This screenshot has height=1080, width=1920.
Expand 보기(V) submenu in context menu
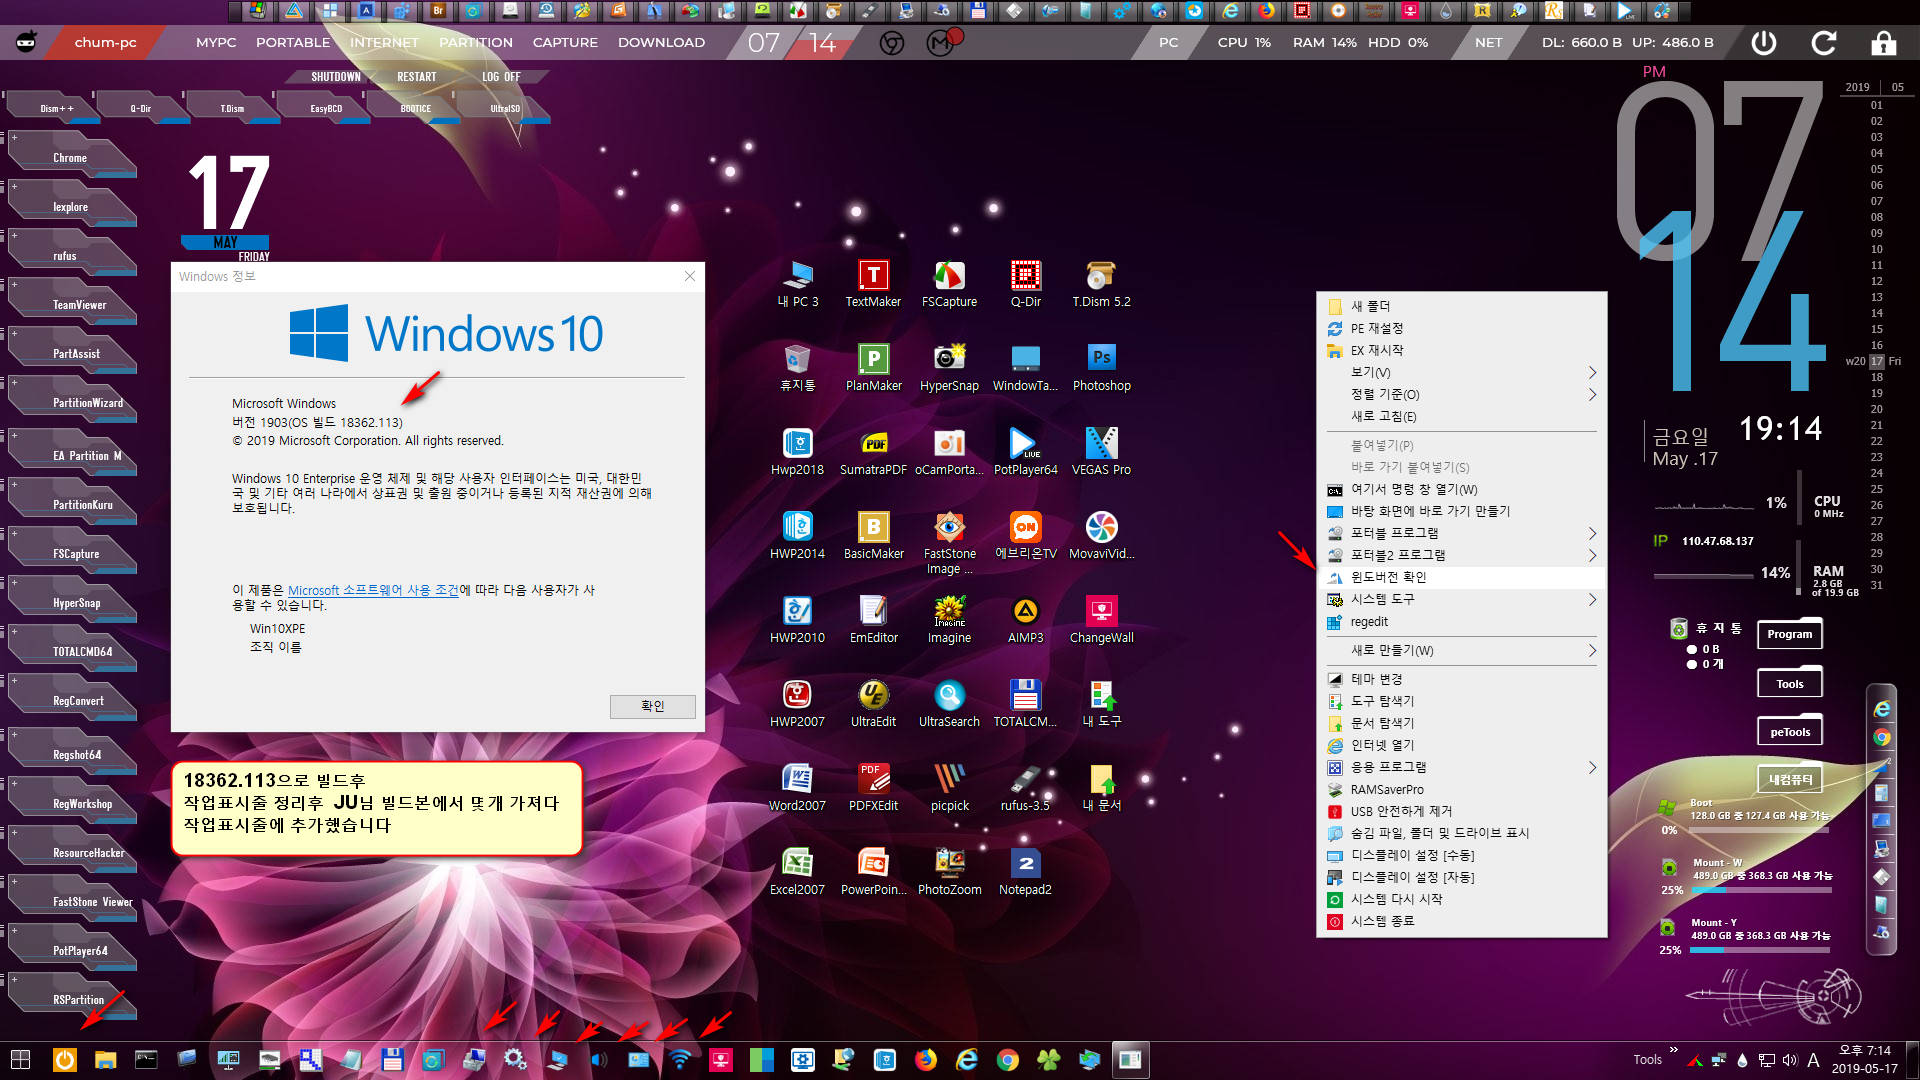1462,372
